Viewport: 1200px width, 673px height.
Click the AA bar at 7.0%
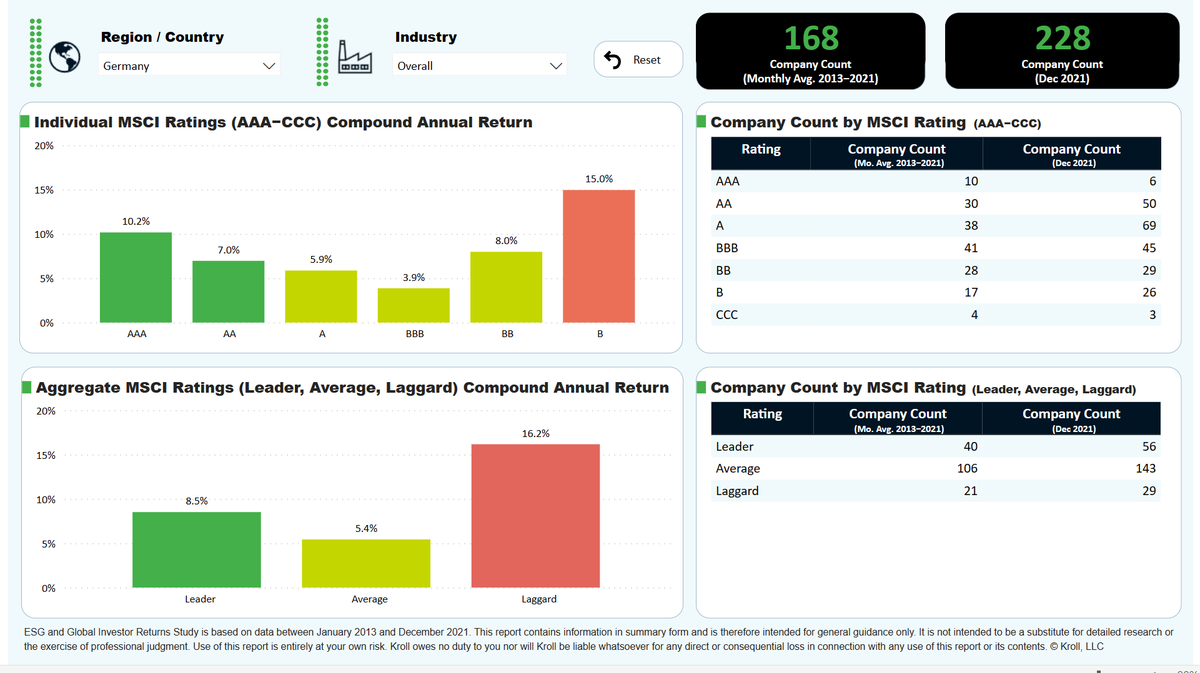point(229,292)
